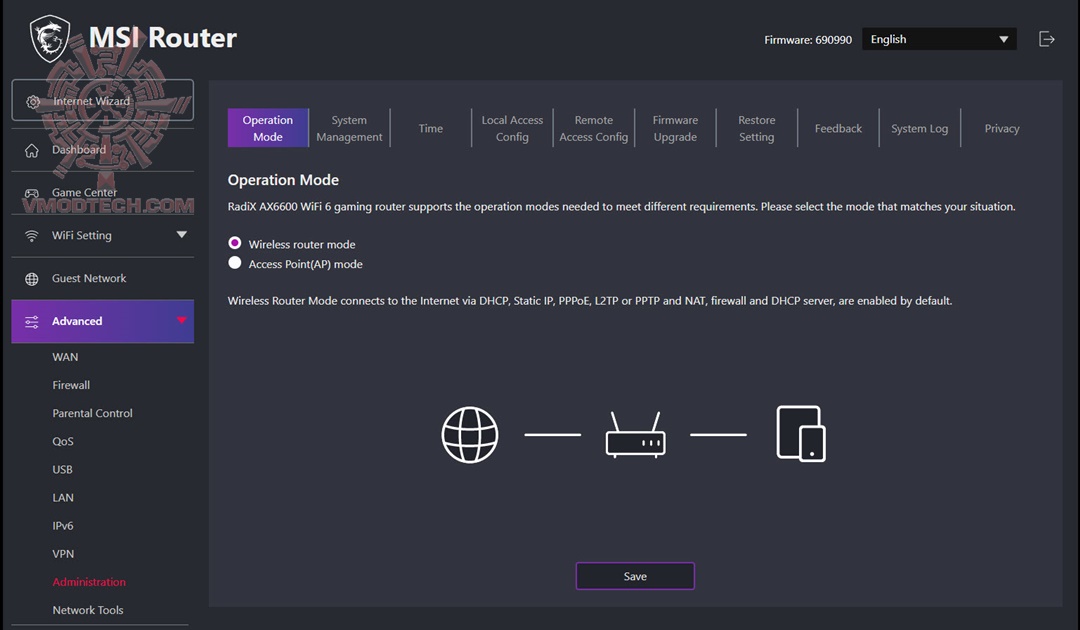Click the MSI Router title text
Viewport: 1080px width, 630px height.
click(163, 37)
